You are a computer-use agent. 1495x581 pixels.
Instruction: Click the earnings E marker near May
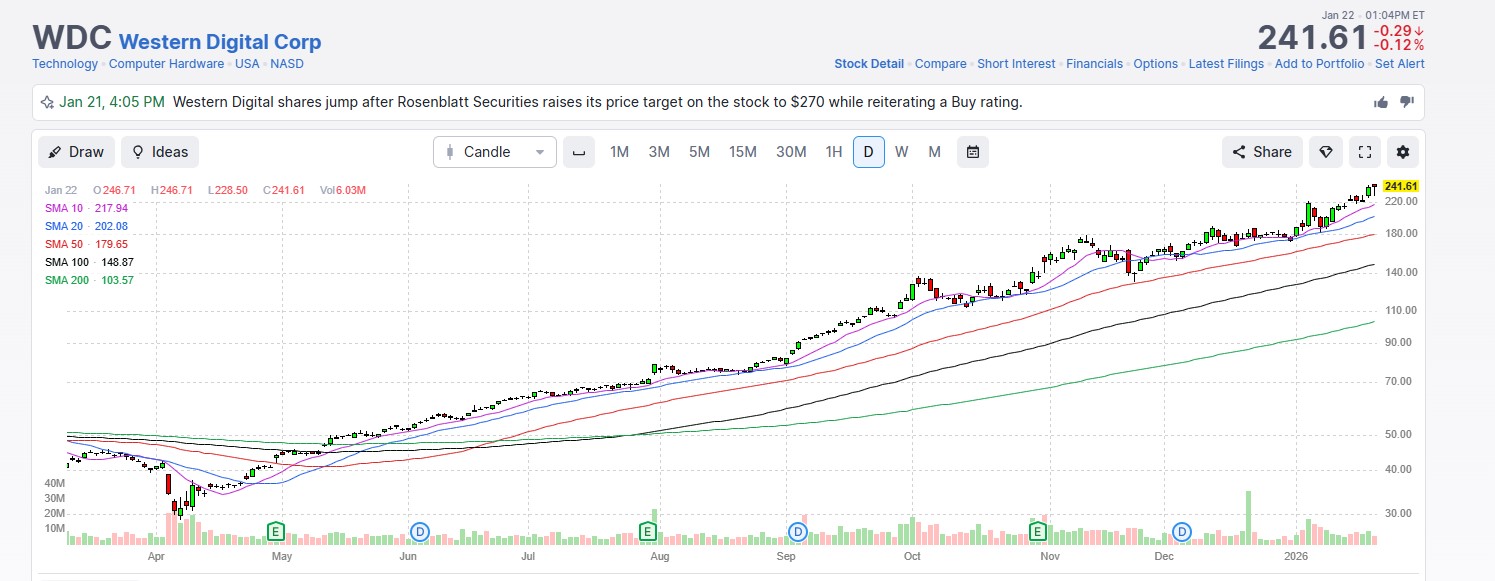276,530
